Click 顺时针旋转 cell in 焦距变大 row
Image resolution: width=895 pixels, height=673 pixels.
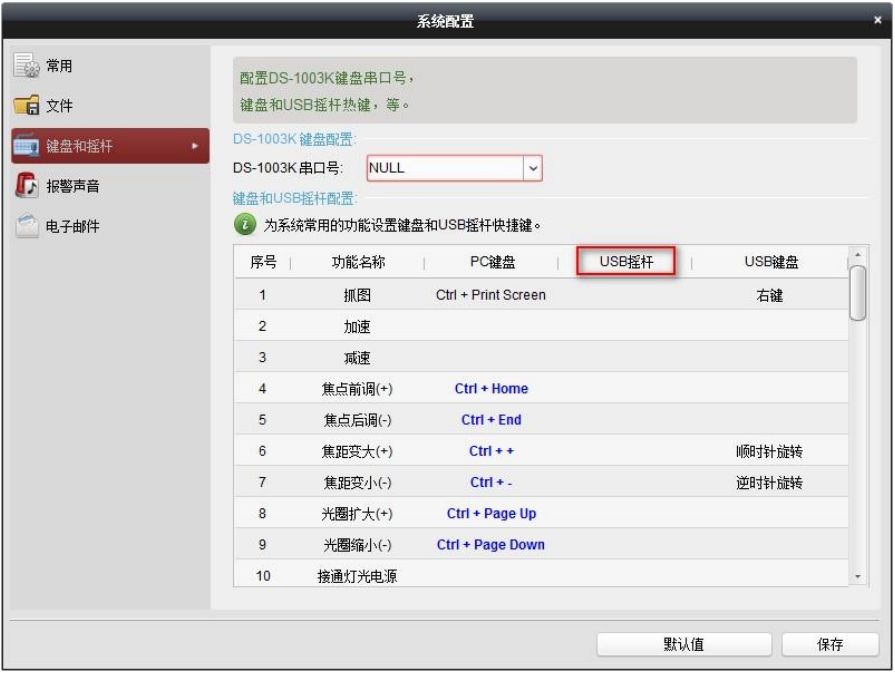click(769, 452)
